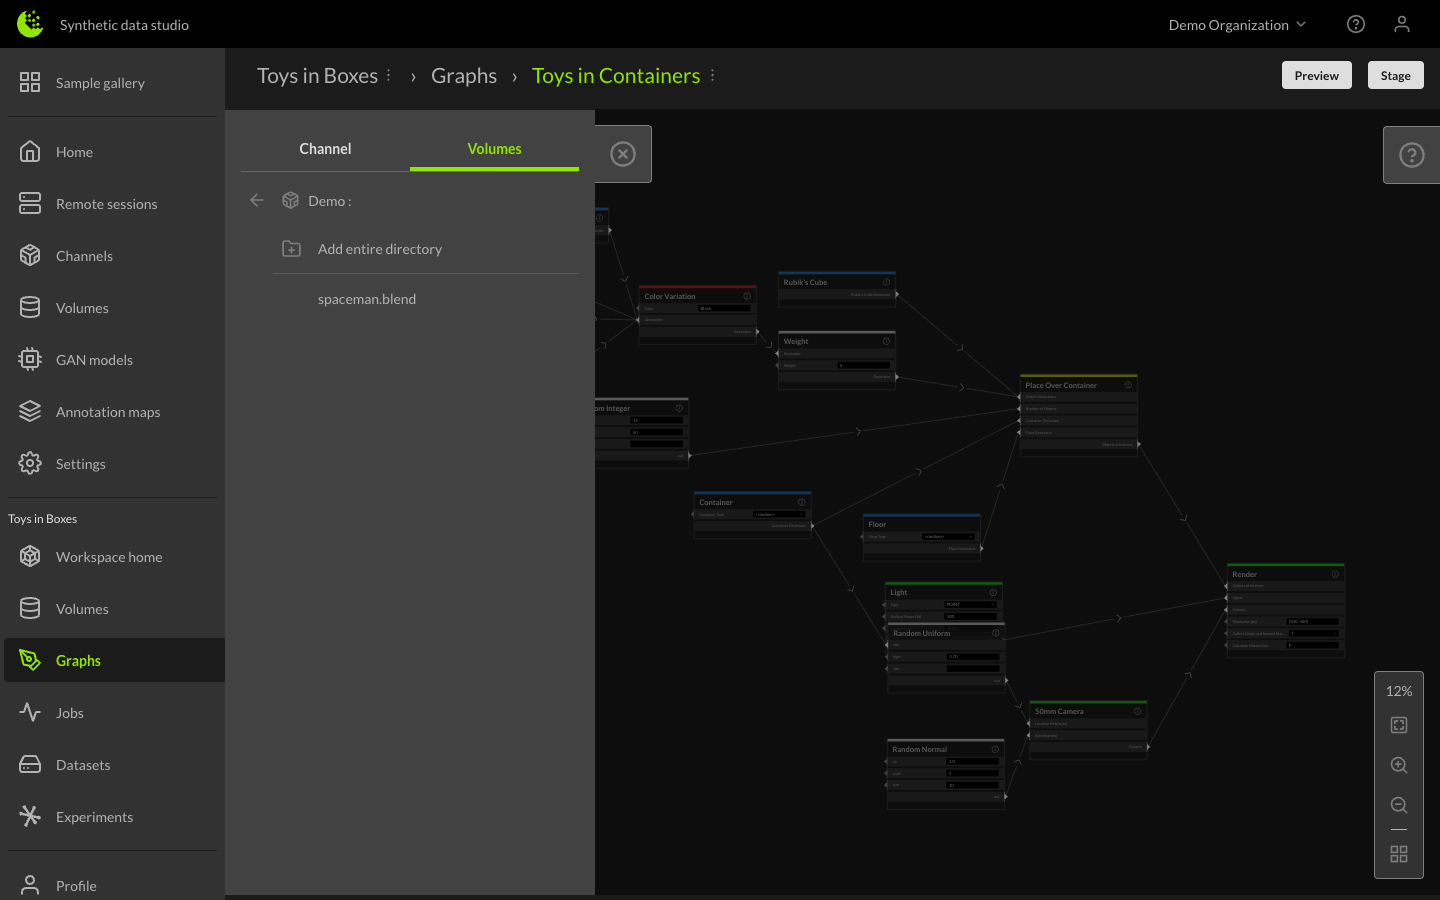Viewport: 1440px width, 900px height.
Task: Click the Stage button
Action: coord(1395,74)
